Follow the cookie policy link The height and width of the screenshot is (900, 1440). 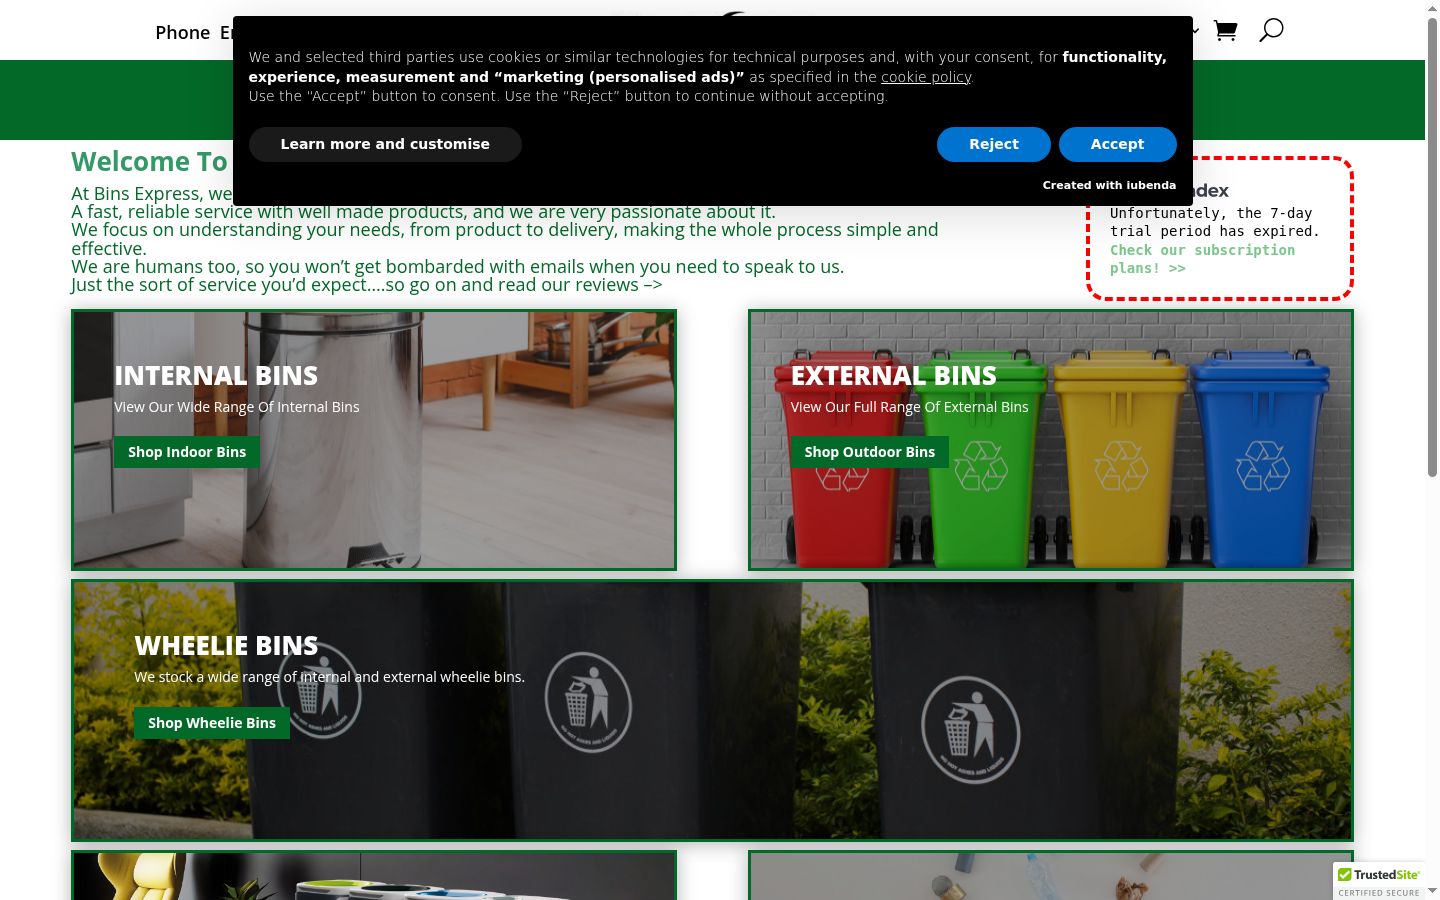click(926, 77)
